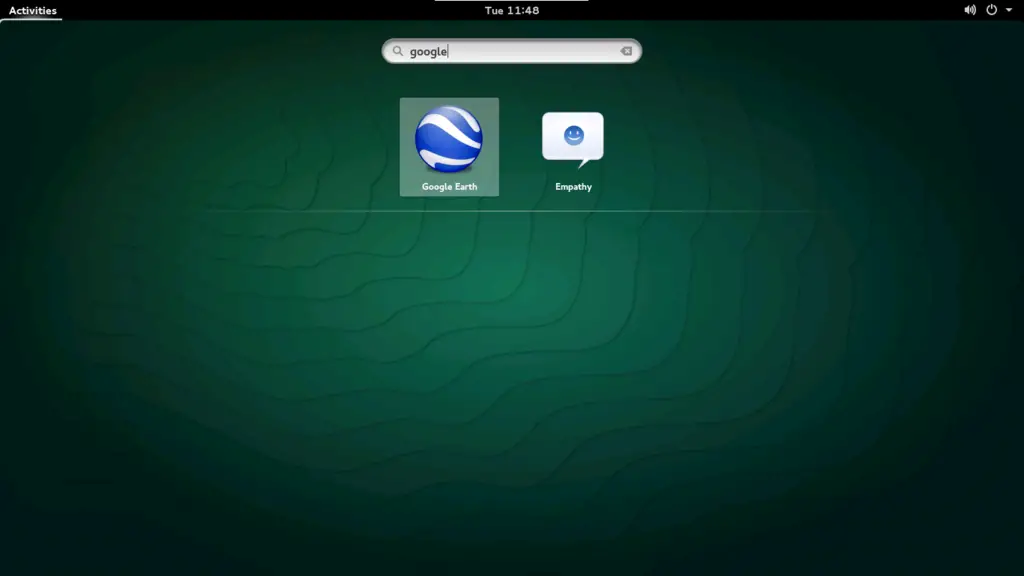The width and height of the screenshot is (1024, 576).
Task: Click the Activities button
Action: pos(33,10)
